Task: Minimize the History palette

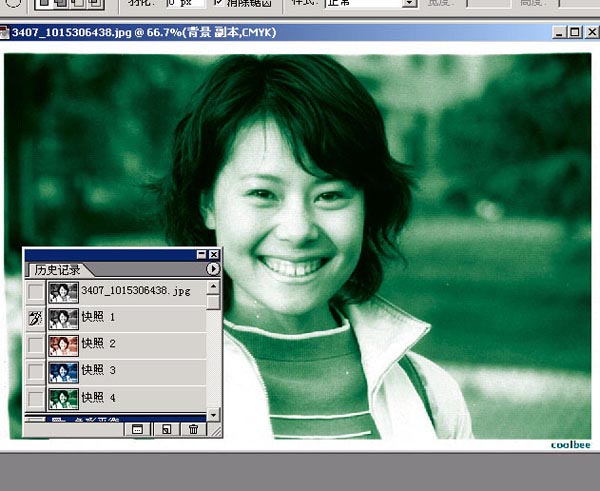Action: point(201,255)
